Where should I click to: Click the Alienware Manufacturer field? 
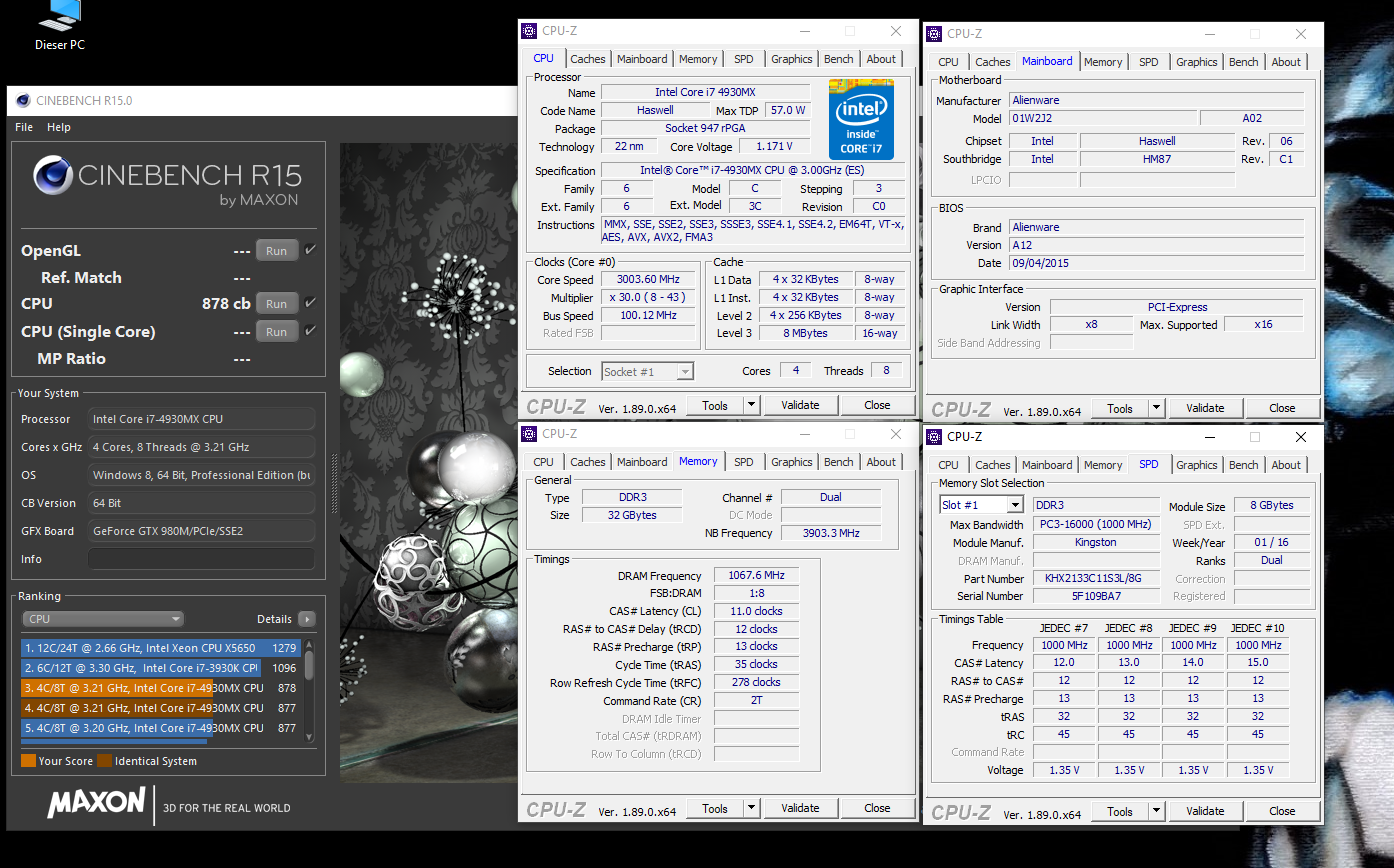pyautogui.click(x=1156, y=100)
